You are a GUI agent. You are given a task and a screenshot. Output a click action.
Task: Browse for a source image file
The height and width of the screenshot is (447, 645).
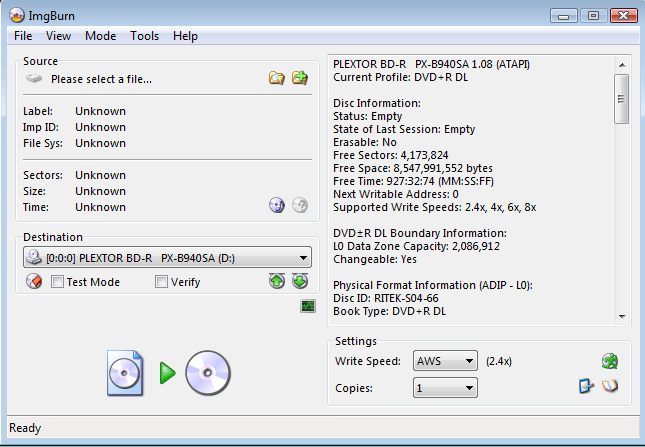click(x=277, y=78)
